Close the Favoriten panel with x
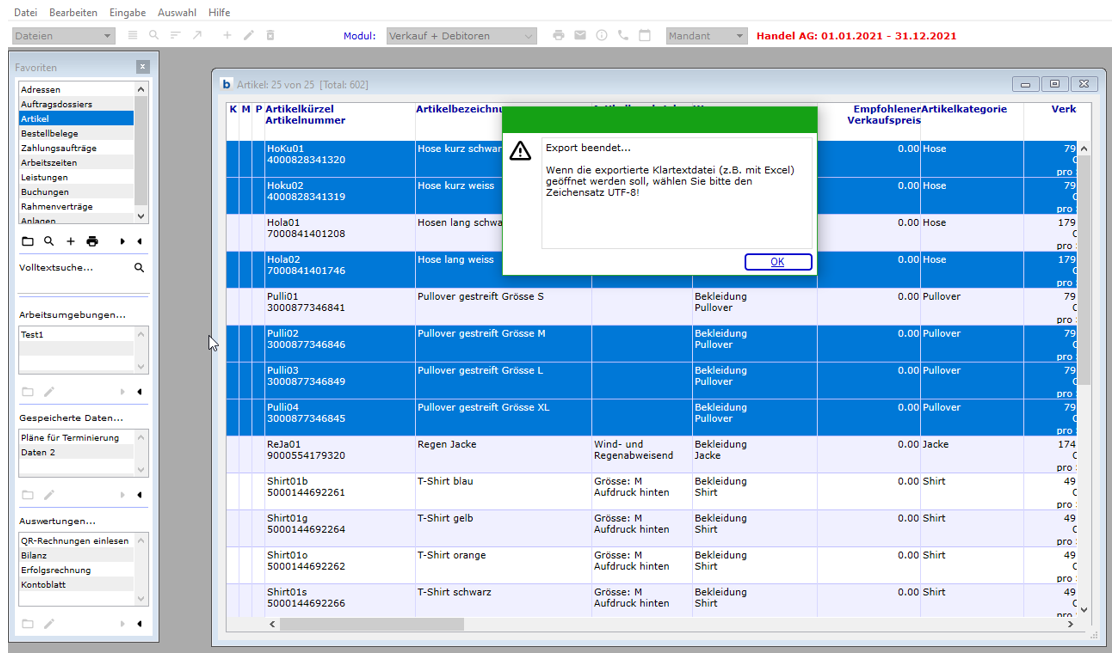 (x=142, y=67)
